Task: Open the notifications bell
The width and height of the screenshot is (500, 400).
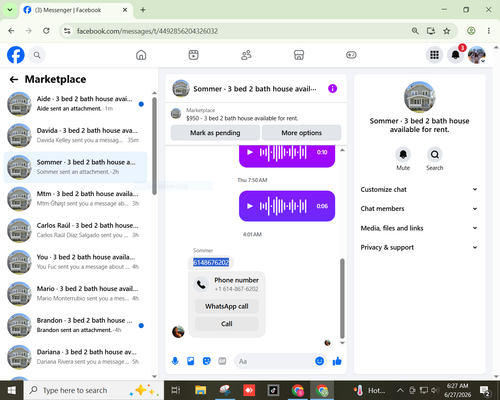Action: point(456,55)
